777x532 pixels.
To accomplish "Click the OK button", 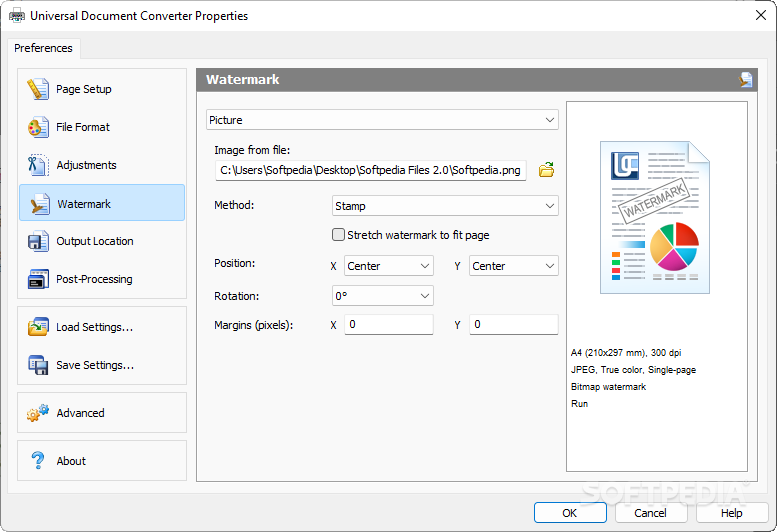I will [570, 513].
